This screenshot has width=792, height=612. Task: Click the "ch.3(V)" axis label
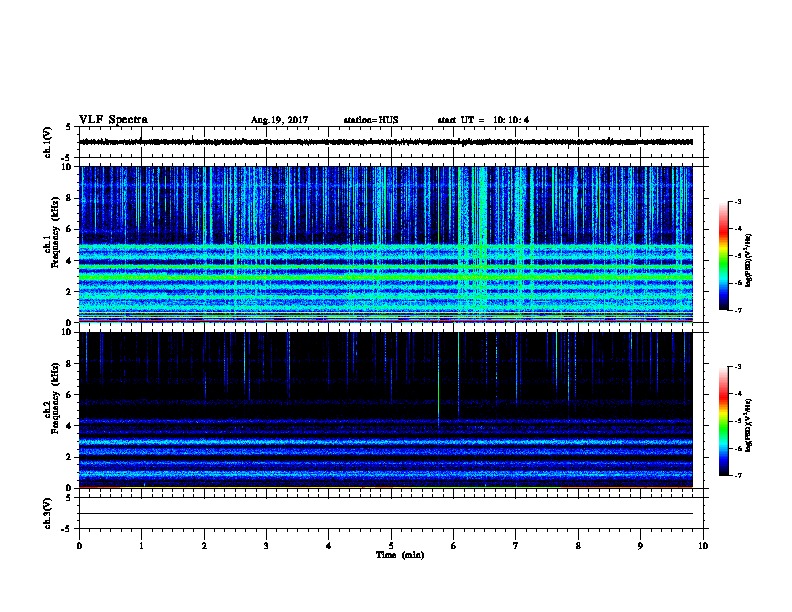coord(48,513)
